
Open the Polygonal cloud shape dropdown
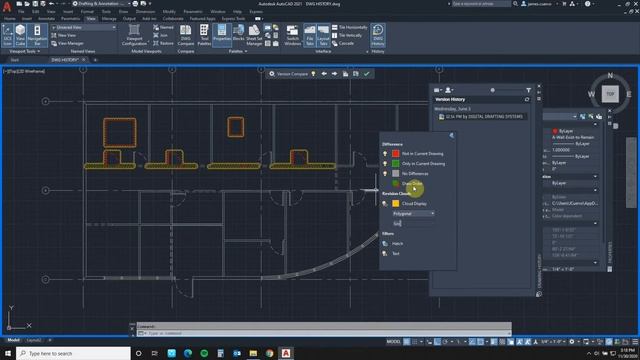tap(413, 213)
